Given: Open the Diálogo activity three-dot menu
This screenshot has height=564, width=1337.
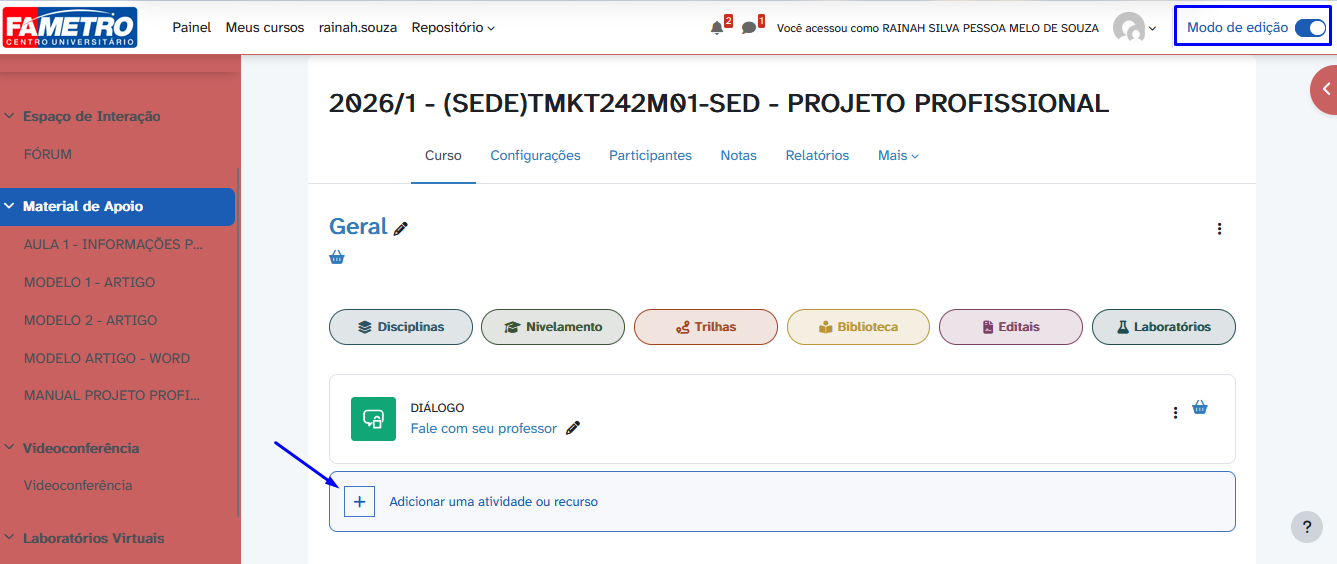Looking at the screenshot, I should pyautogui.click(x=1175, y=412).
